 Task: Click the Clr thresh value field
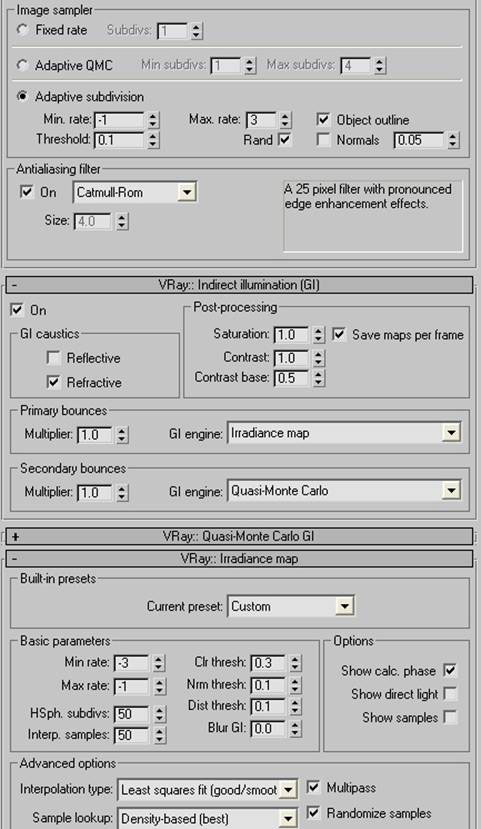pos(269,663)
